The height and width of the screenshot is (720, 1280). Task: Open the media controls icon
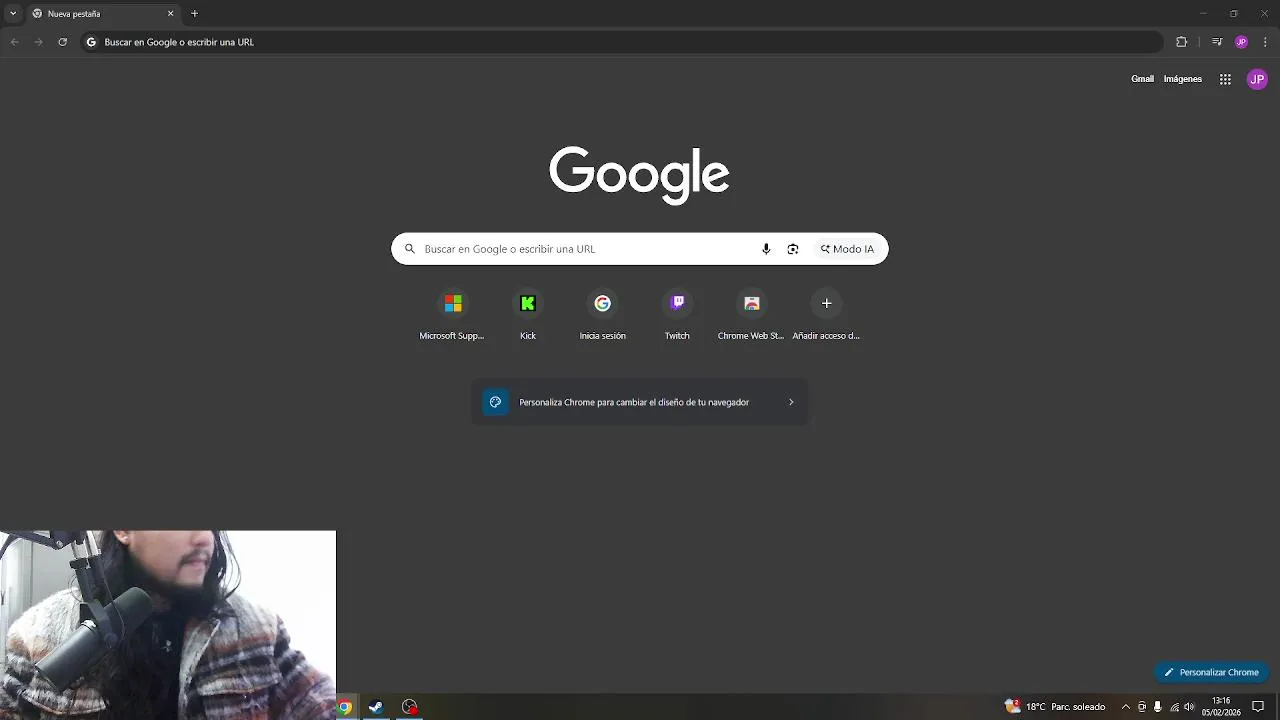pos(1217,42)
